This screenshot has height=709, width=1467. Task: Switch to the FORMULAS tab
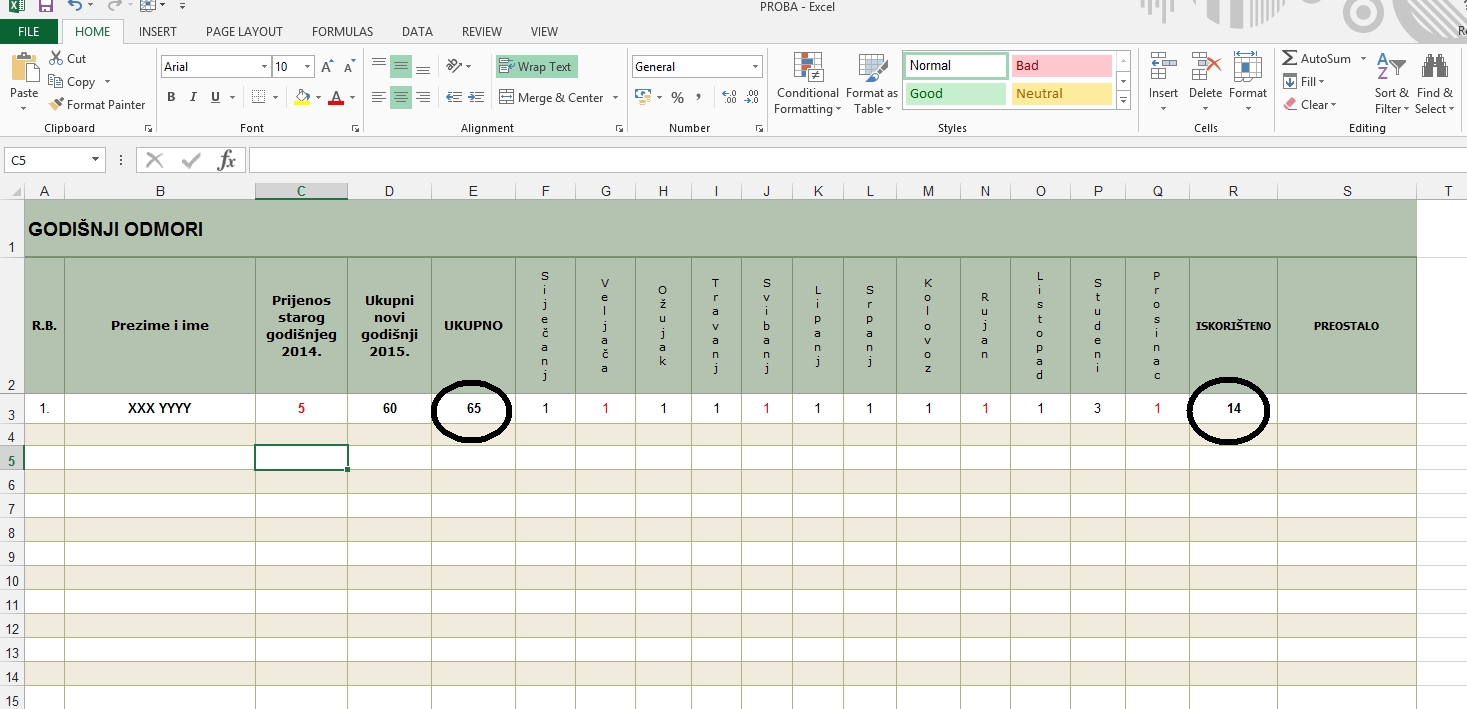tap(342, 32)
